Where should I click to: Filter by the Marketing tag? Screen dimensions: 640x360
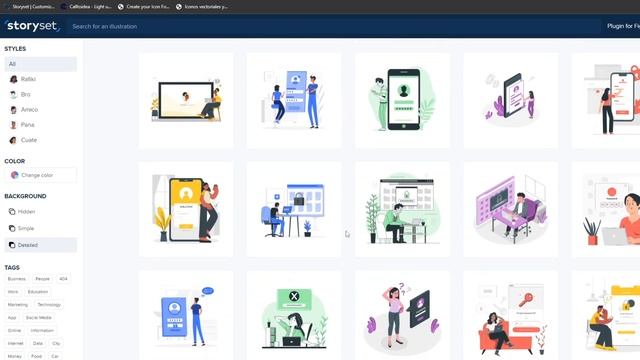click(x=18, y=304)
